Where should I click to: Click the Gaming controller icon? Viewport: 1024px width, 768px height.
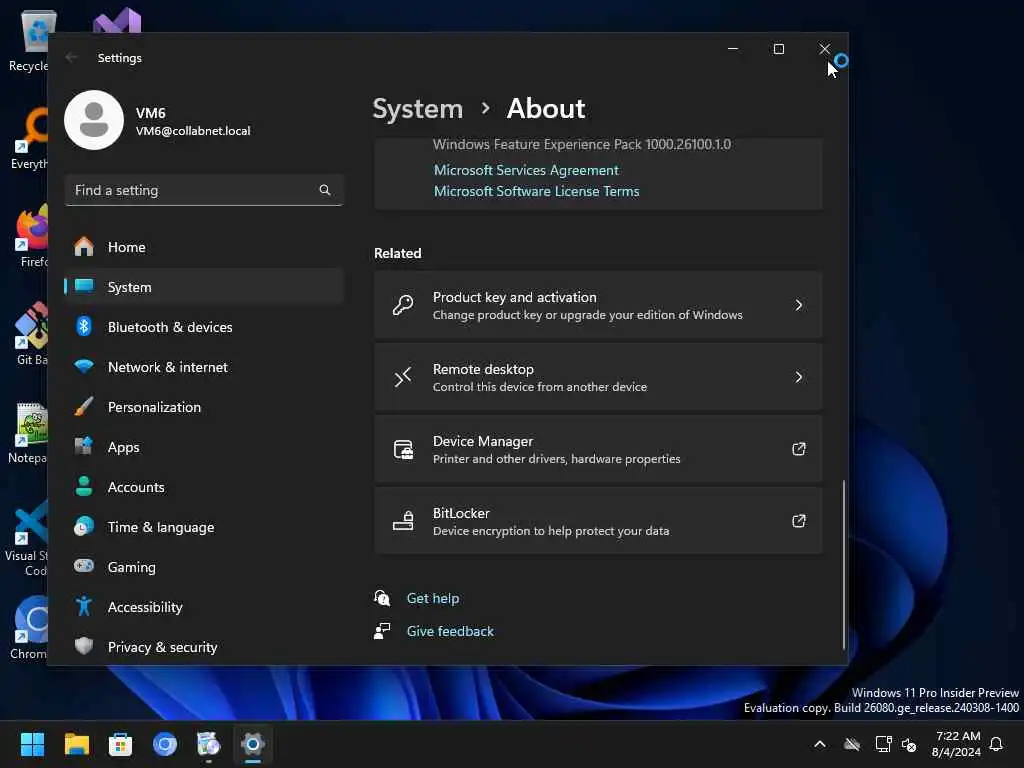[84, 566]
